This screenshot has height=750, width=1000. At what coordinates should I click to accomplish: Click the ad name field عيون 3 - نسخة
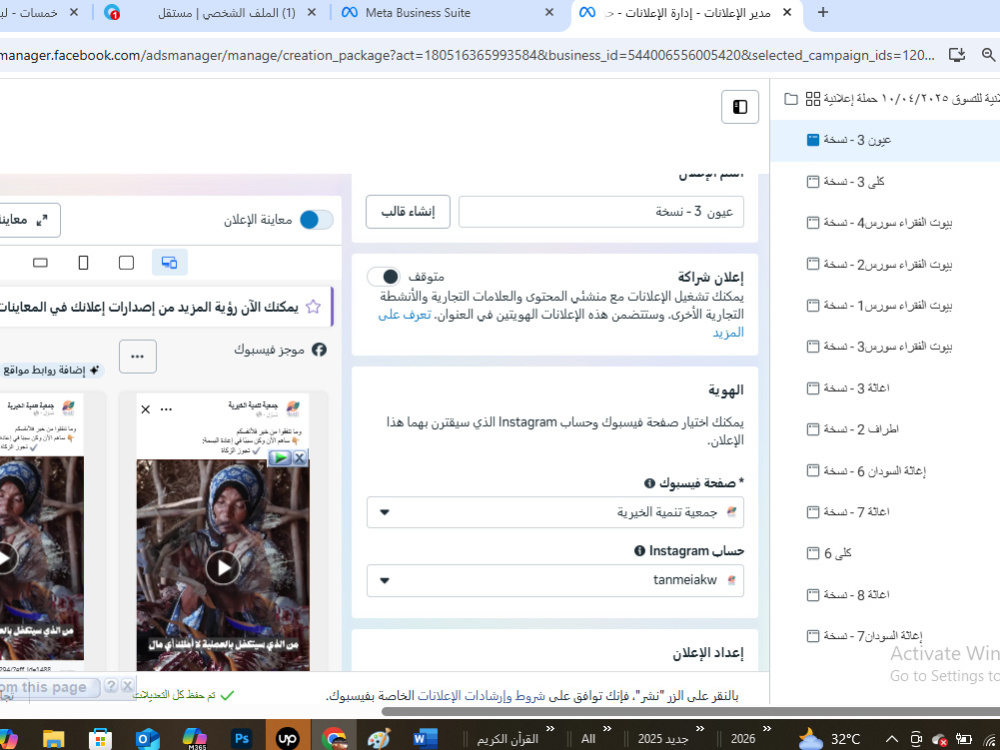601,212
